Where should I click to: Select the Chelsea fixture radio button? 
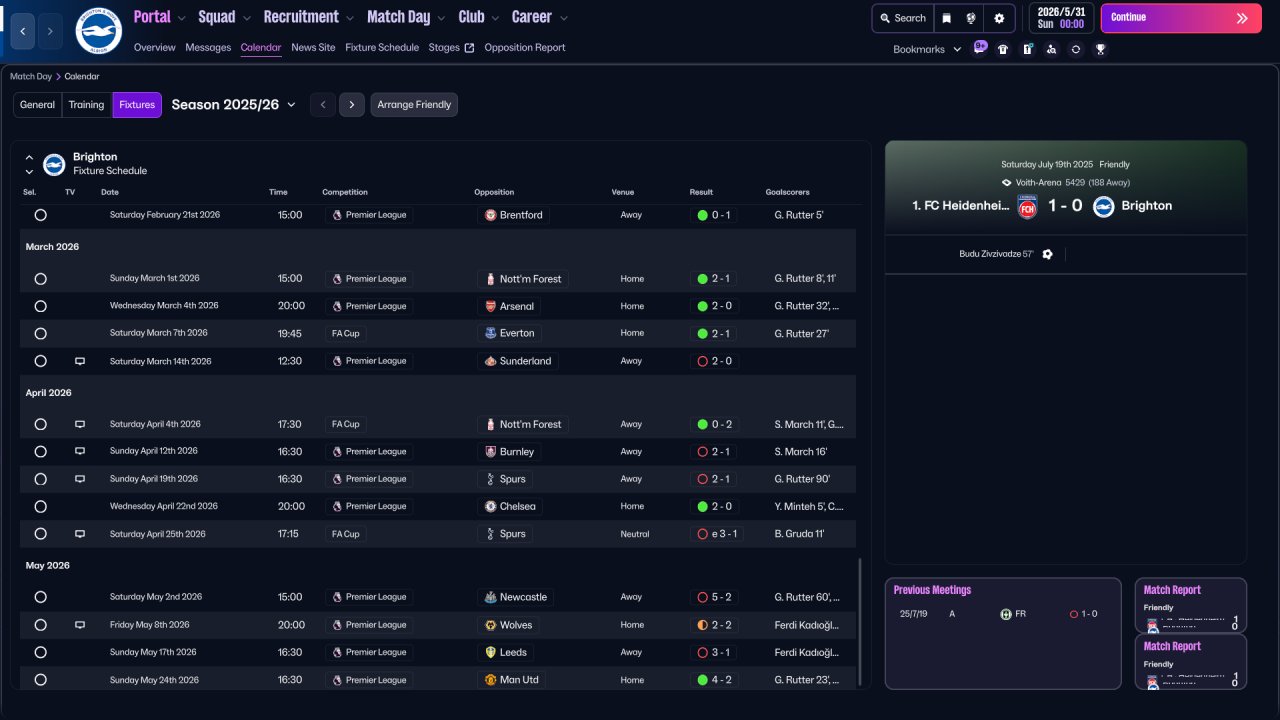point(40,507)
